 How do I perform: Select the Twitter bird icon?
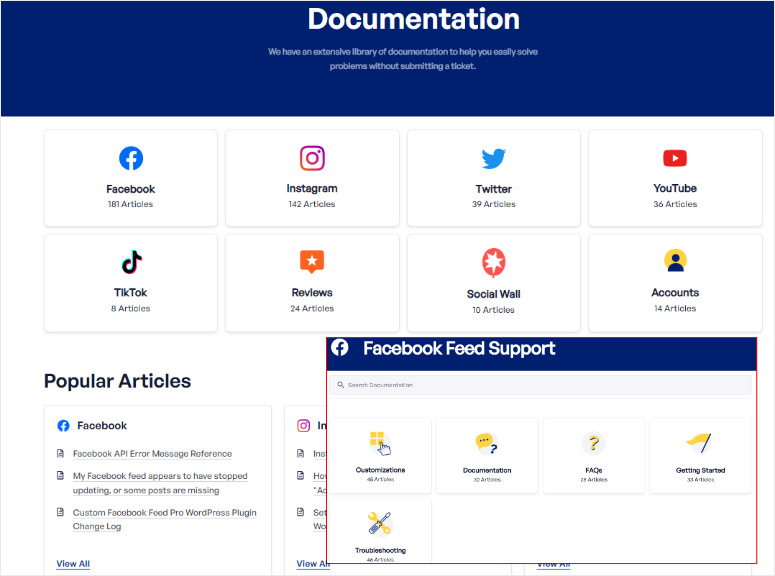coord(494,158)
